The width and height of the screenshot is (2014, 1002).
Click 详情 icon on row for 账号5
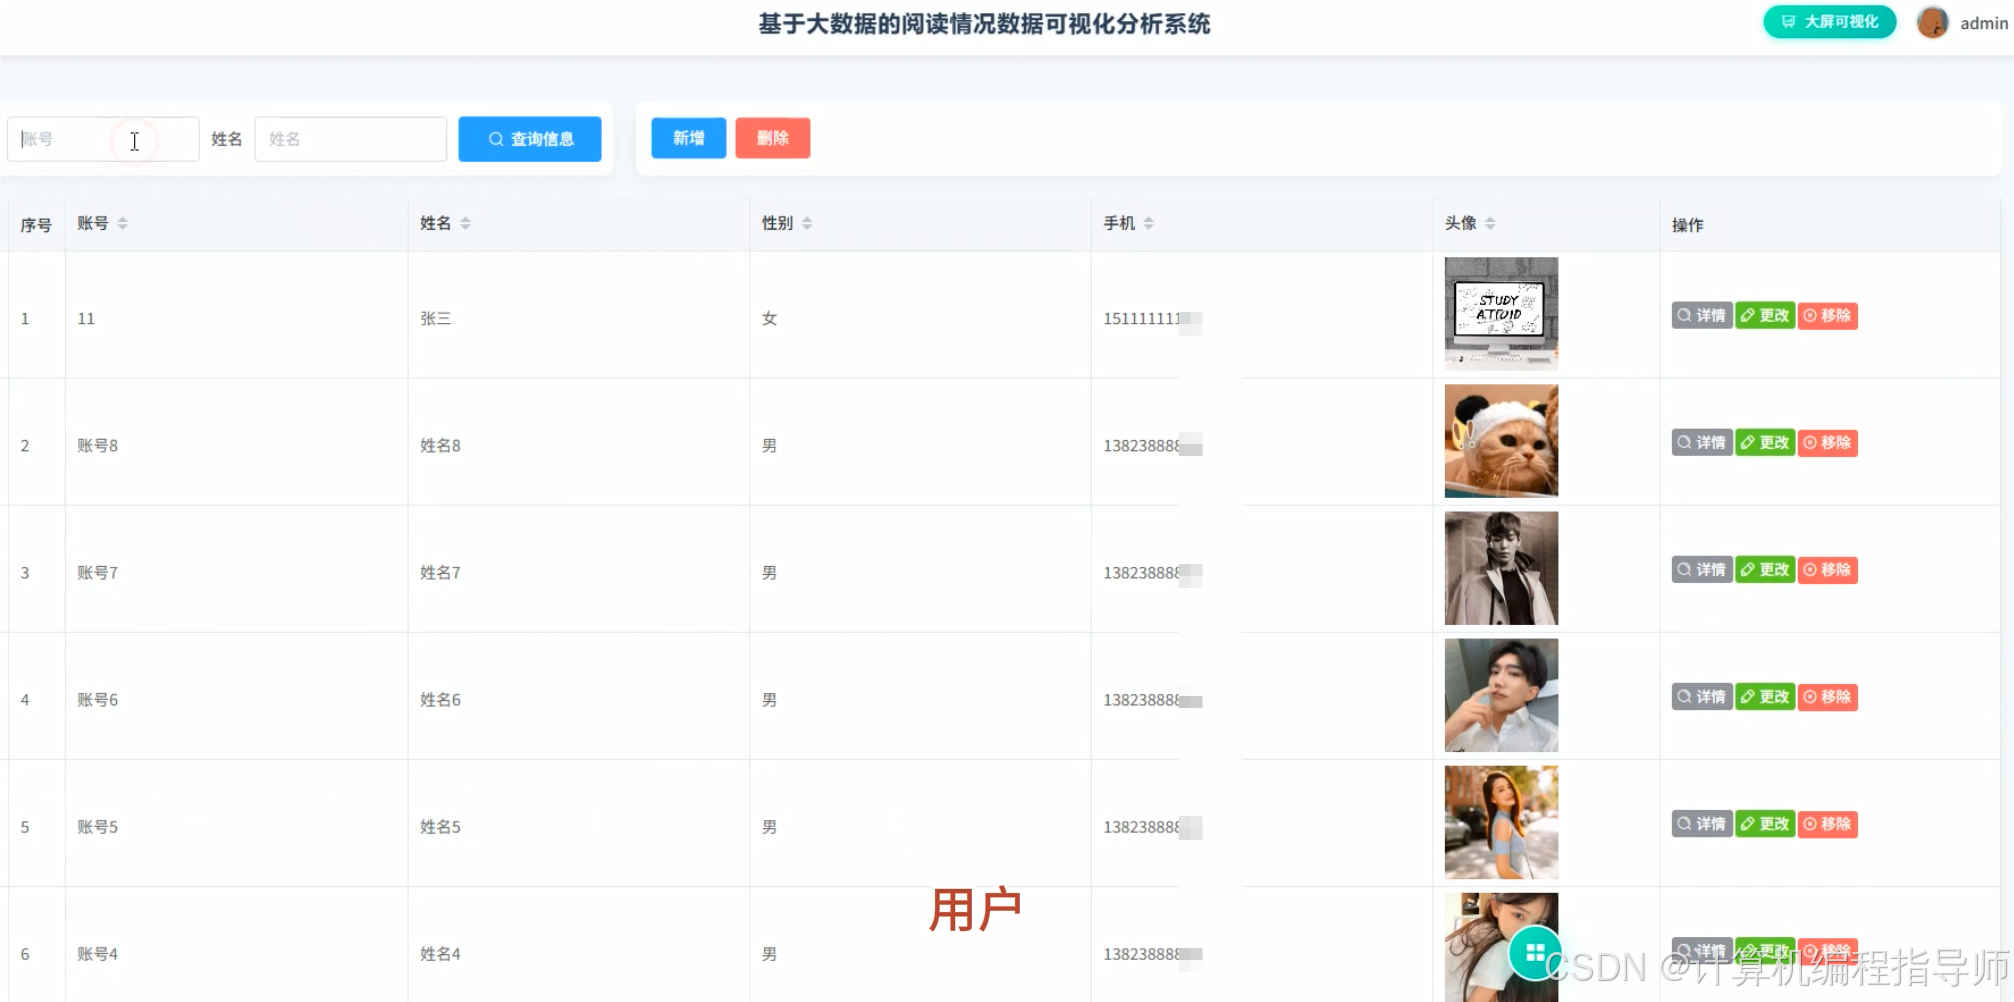1685,823
